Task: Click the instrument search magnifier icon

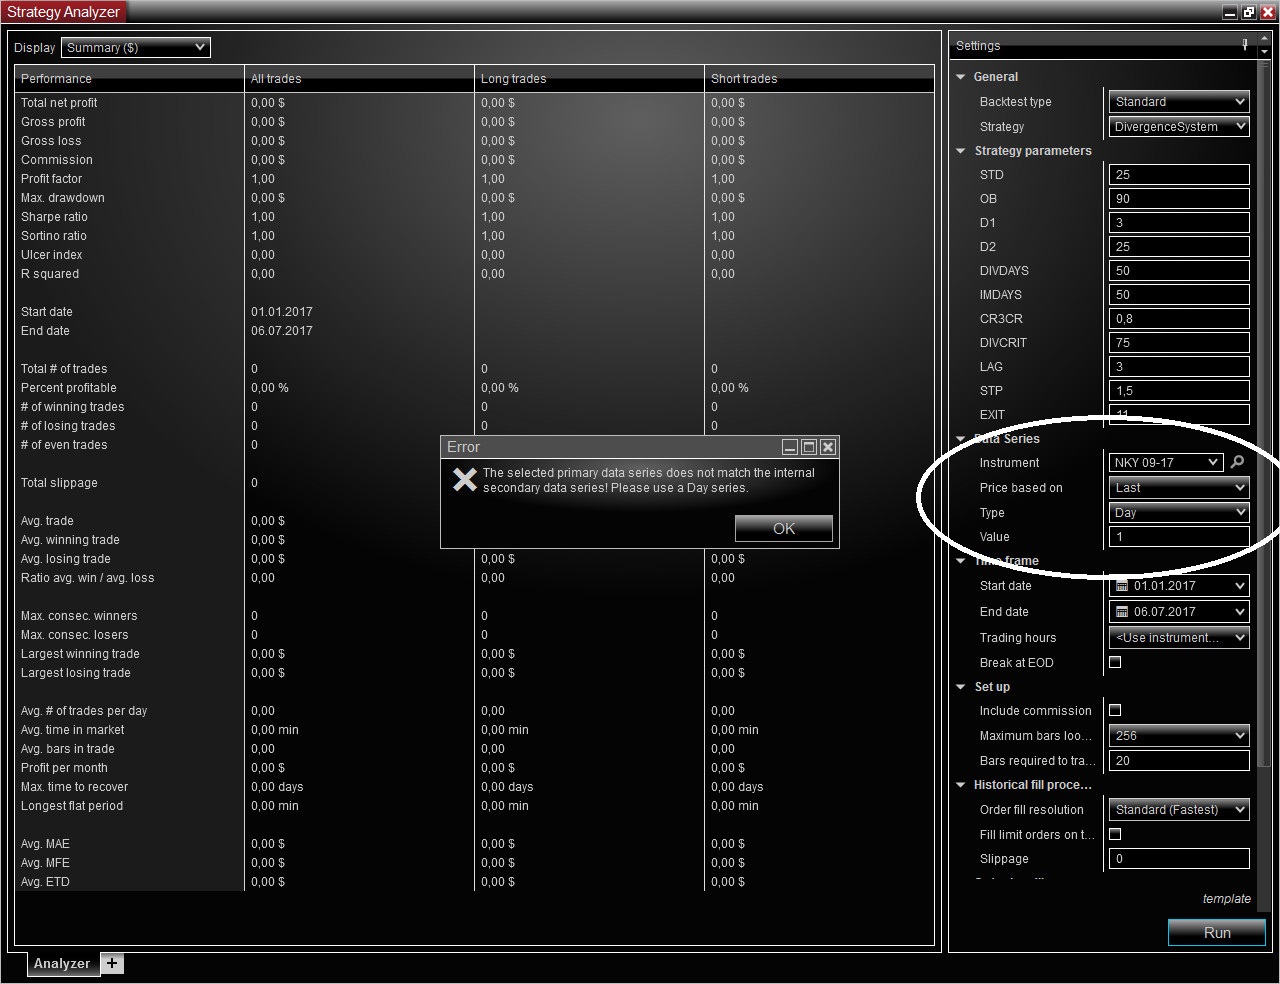Action: pyautogui.click(x=1238, y=462)
